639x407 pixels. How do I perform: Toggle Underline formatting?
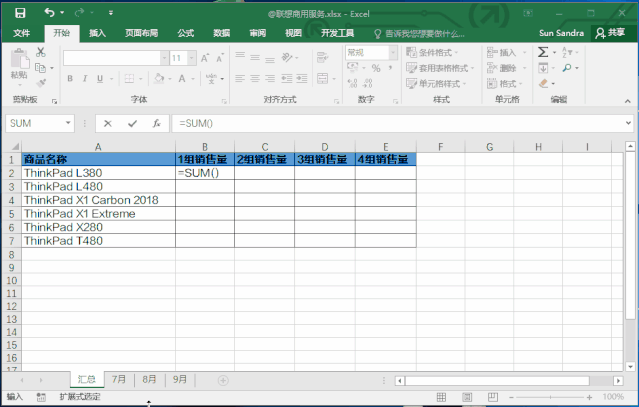100,79
